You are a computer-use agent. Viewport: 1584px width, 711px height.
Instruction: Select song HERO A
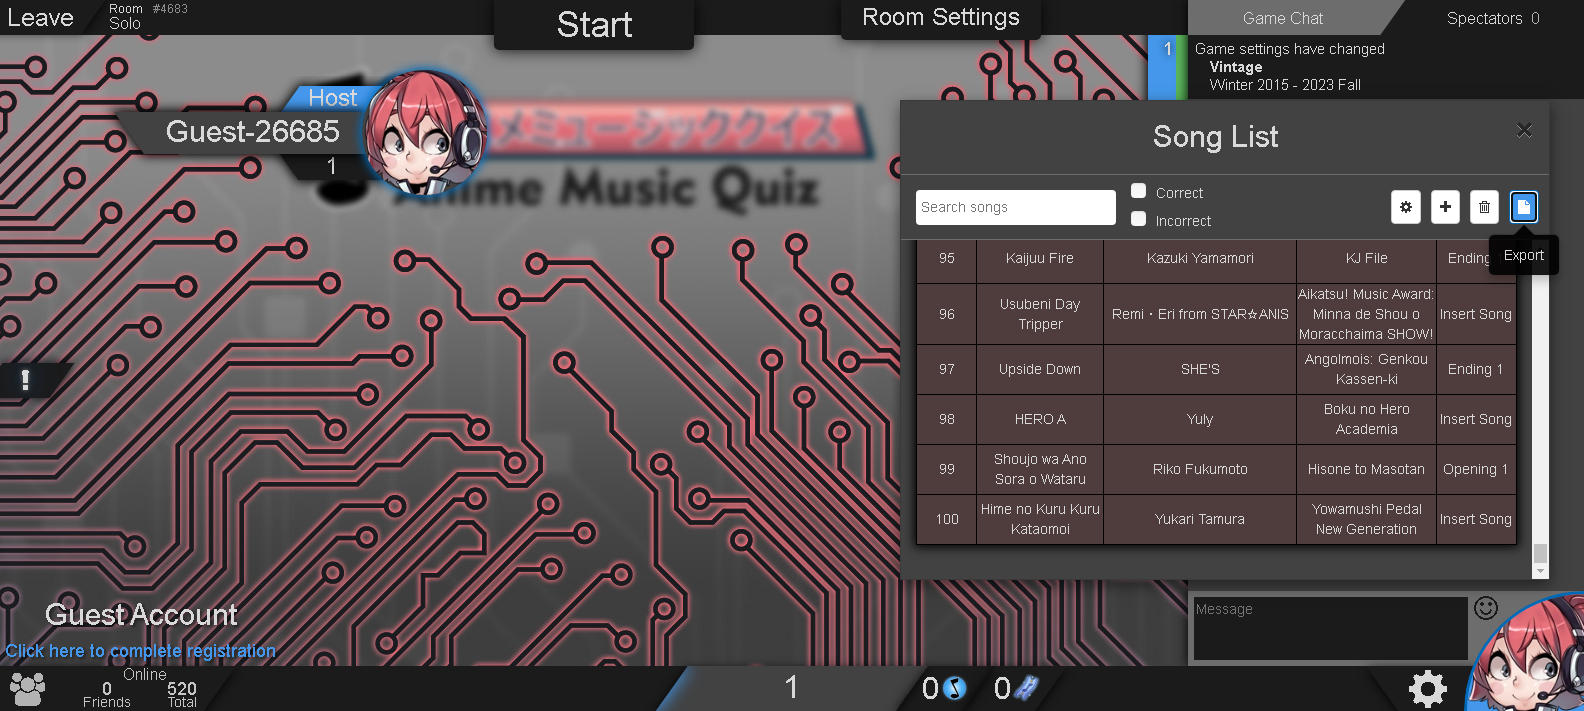pos(1040,419)
